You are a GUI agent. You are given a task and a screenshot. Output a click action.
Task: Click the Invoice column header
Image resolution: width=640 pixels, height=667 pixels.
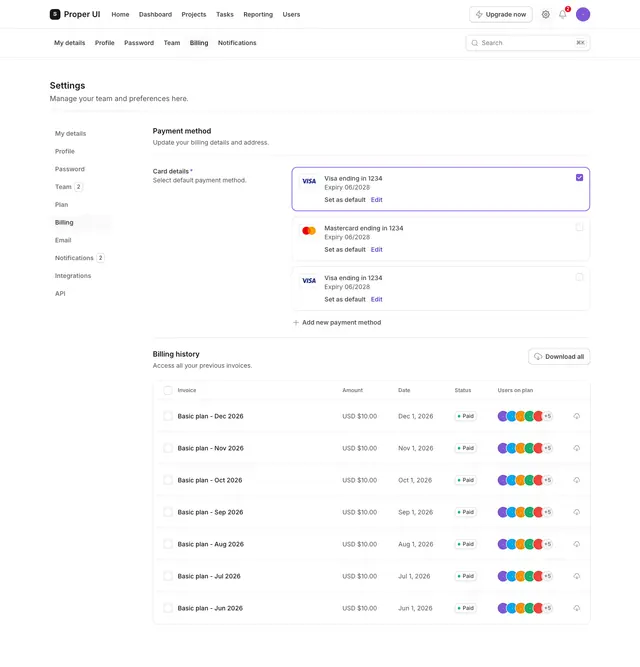(187, 390)
